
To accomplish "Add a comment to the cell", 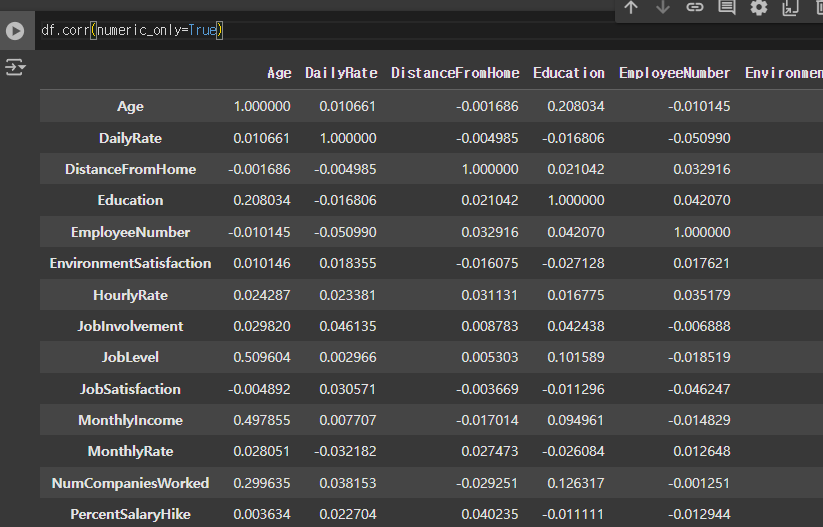I will click(x=727, y=7).
